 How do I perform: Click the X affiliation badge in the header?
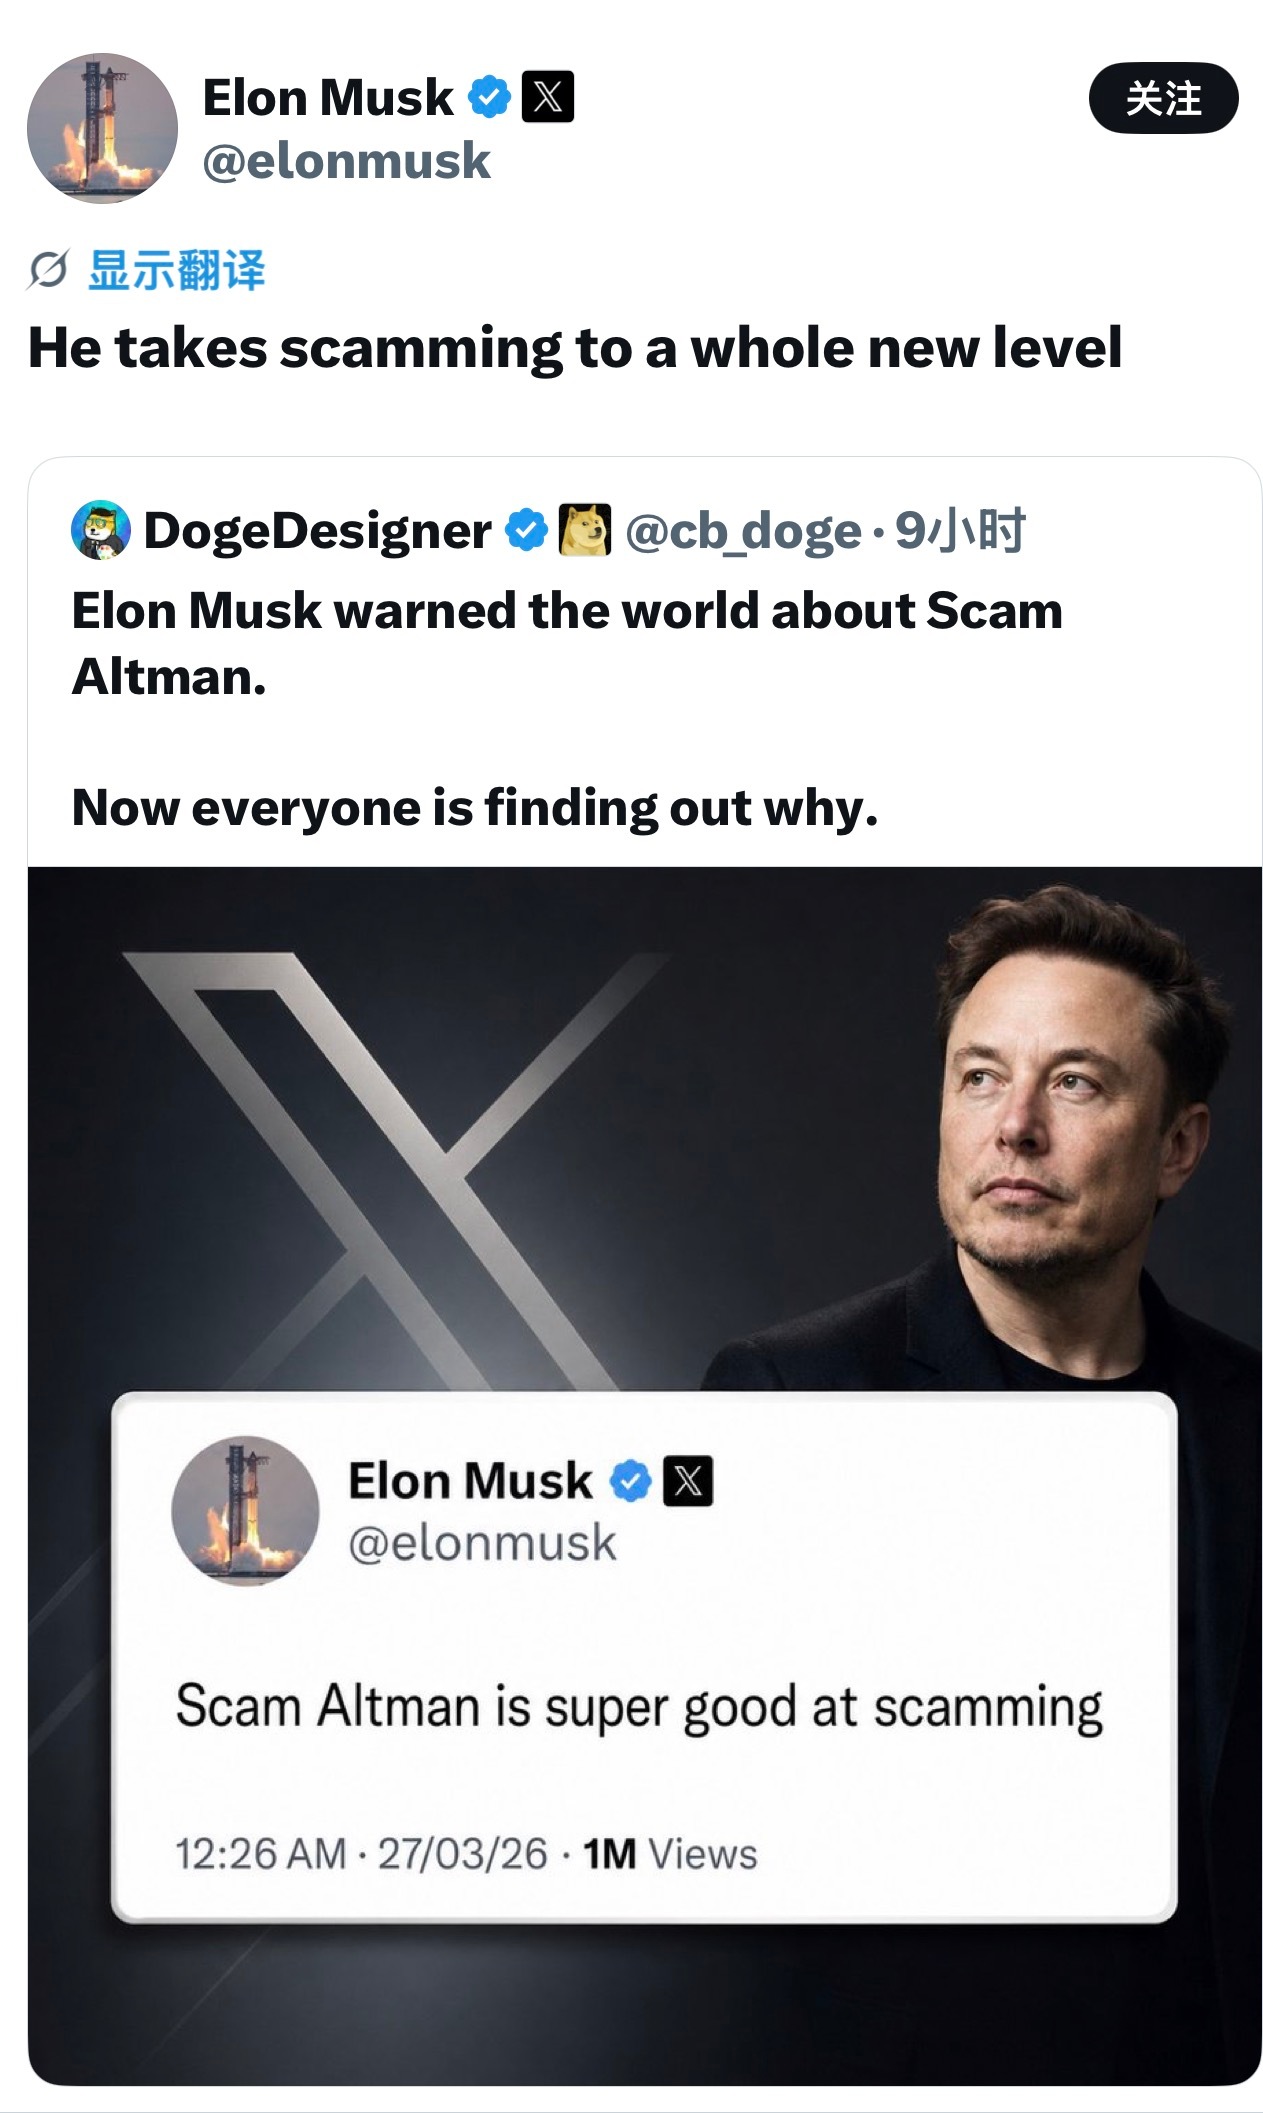(548, 97)
